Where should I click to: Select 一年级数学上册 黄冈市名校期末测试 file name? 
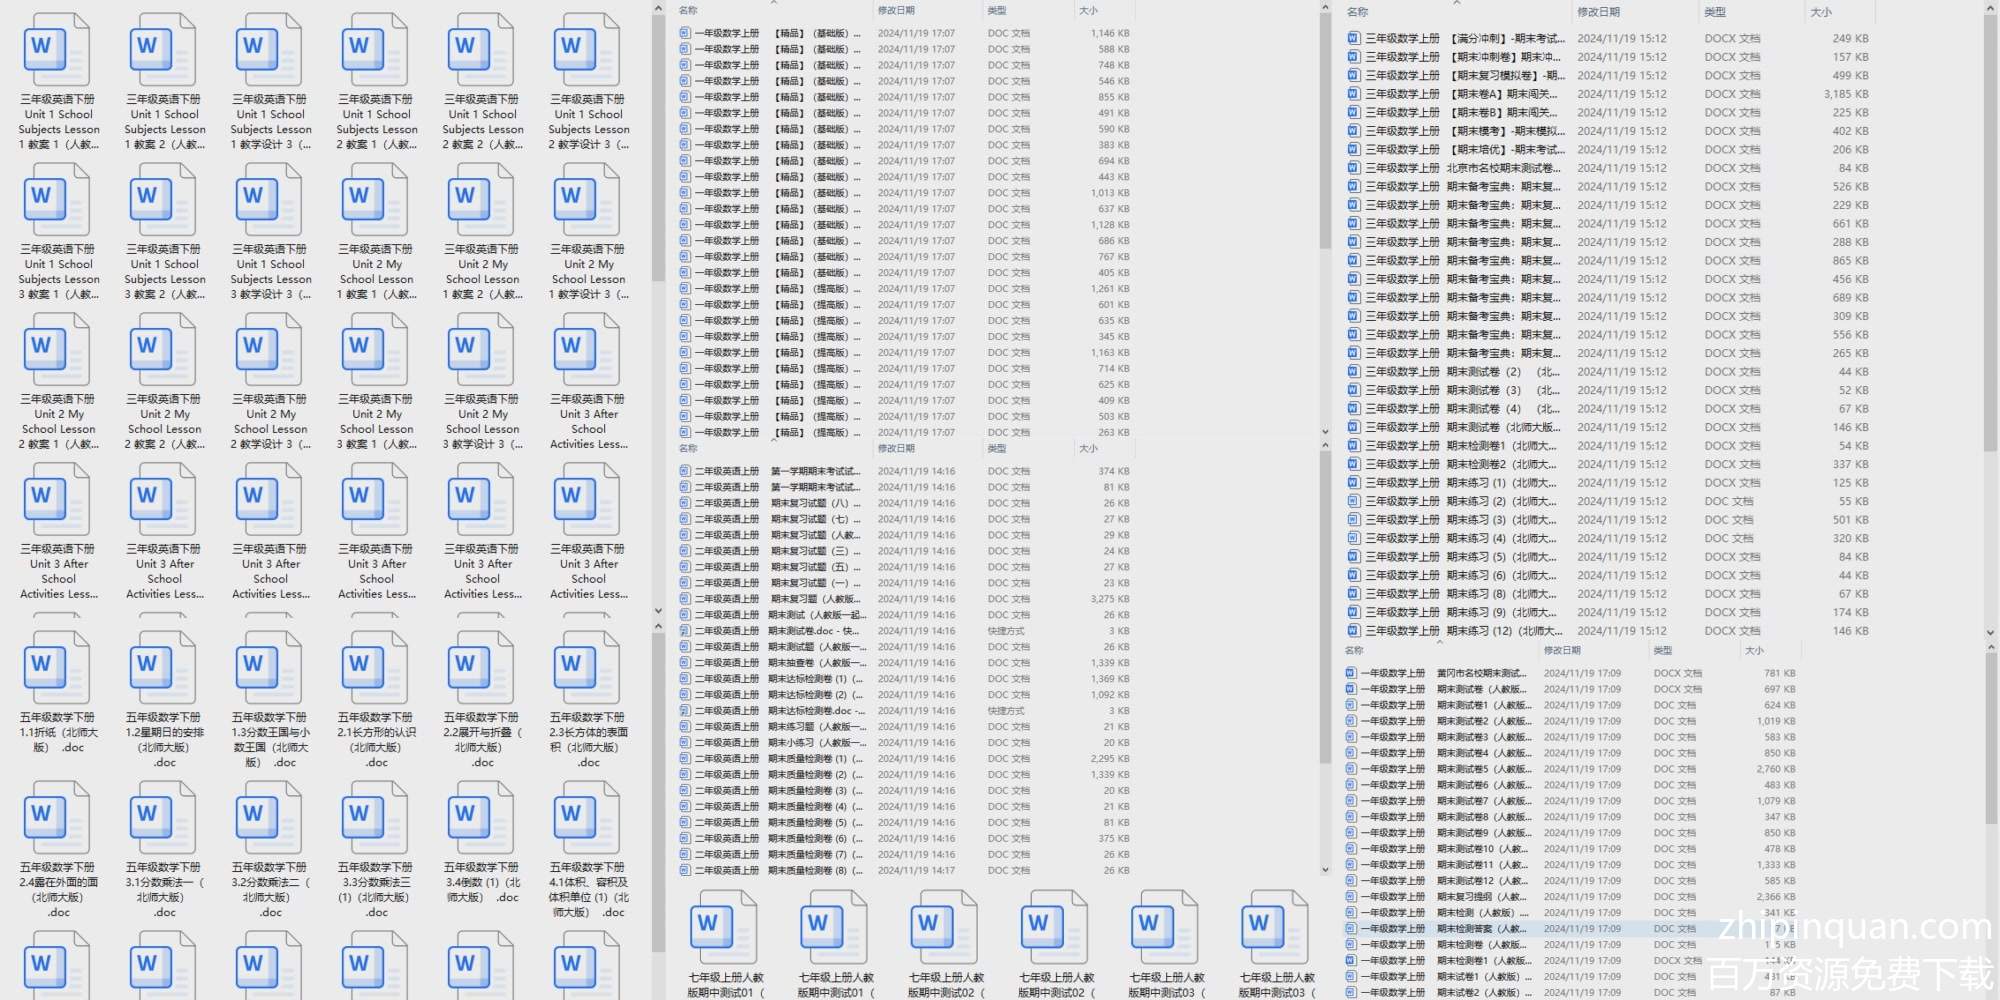click(x=1444, y=673)
